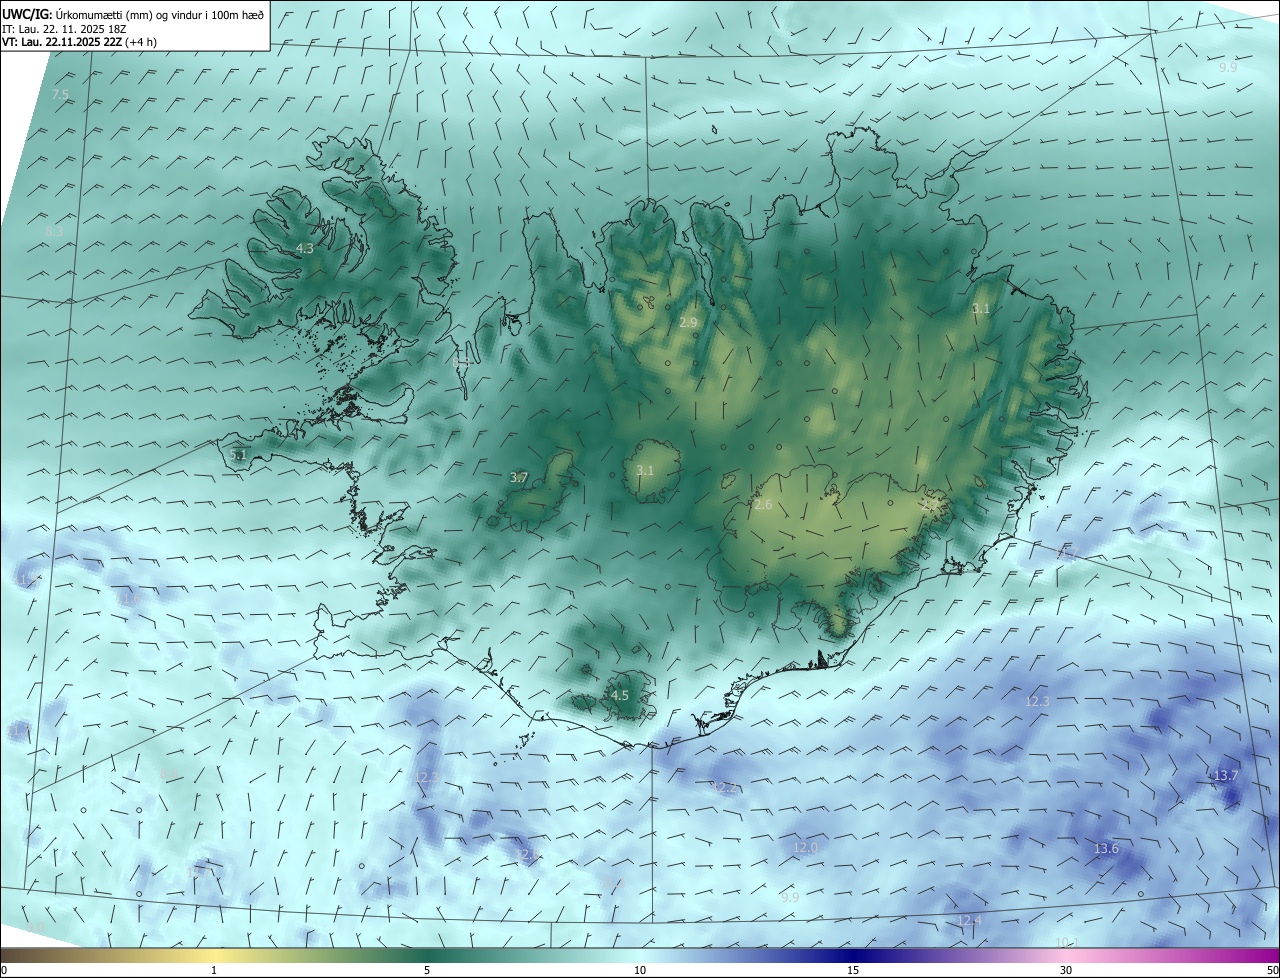Click the 9.9 label beneath the 12.0 value
The height and width of the screenshot is (978, 1280).
pos(790,897)
